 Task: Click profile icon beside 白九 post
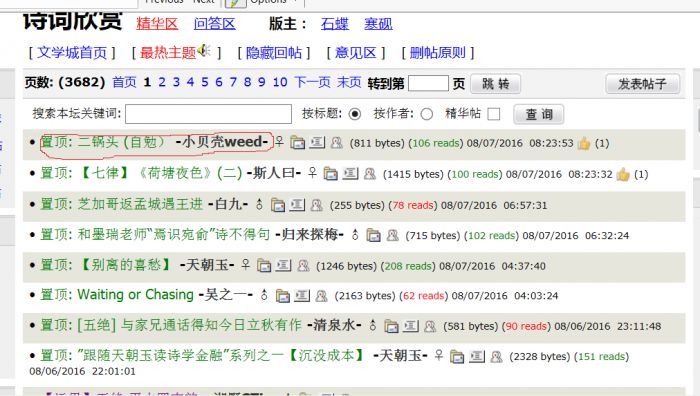317,205
